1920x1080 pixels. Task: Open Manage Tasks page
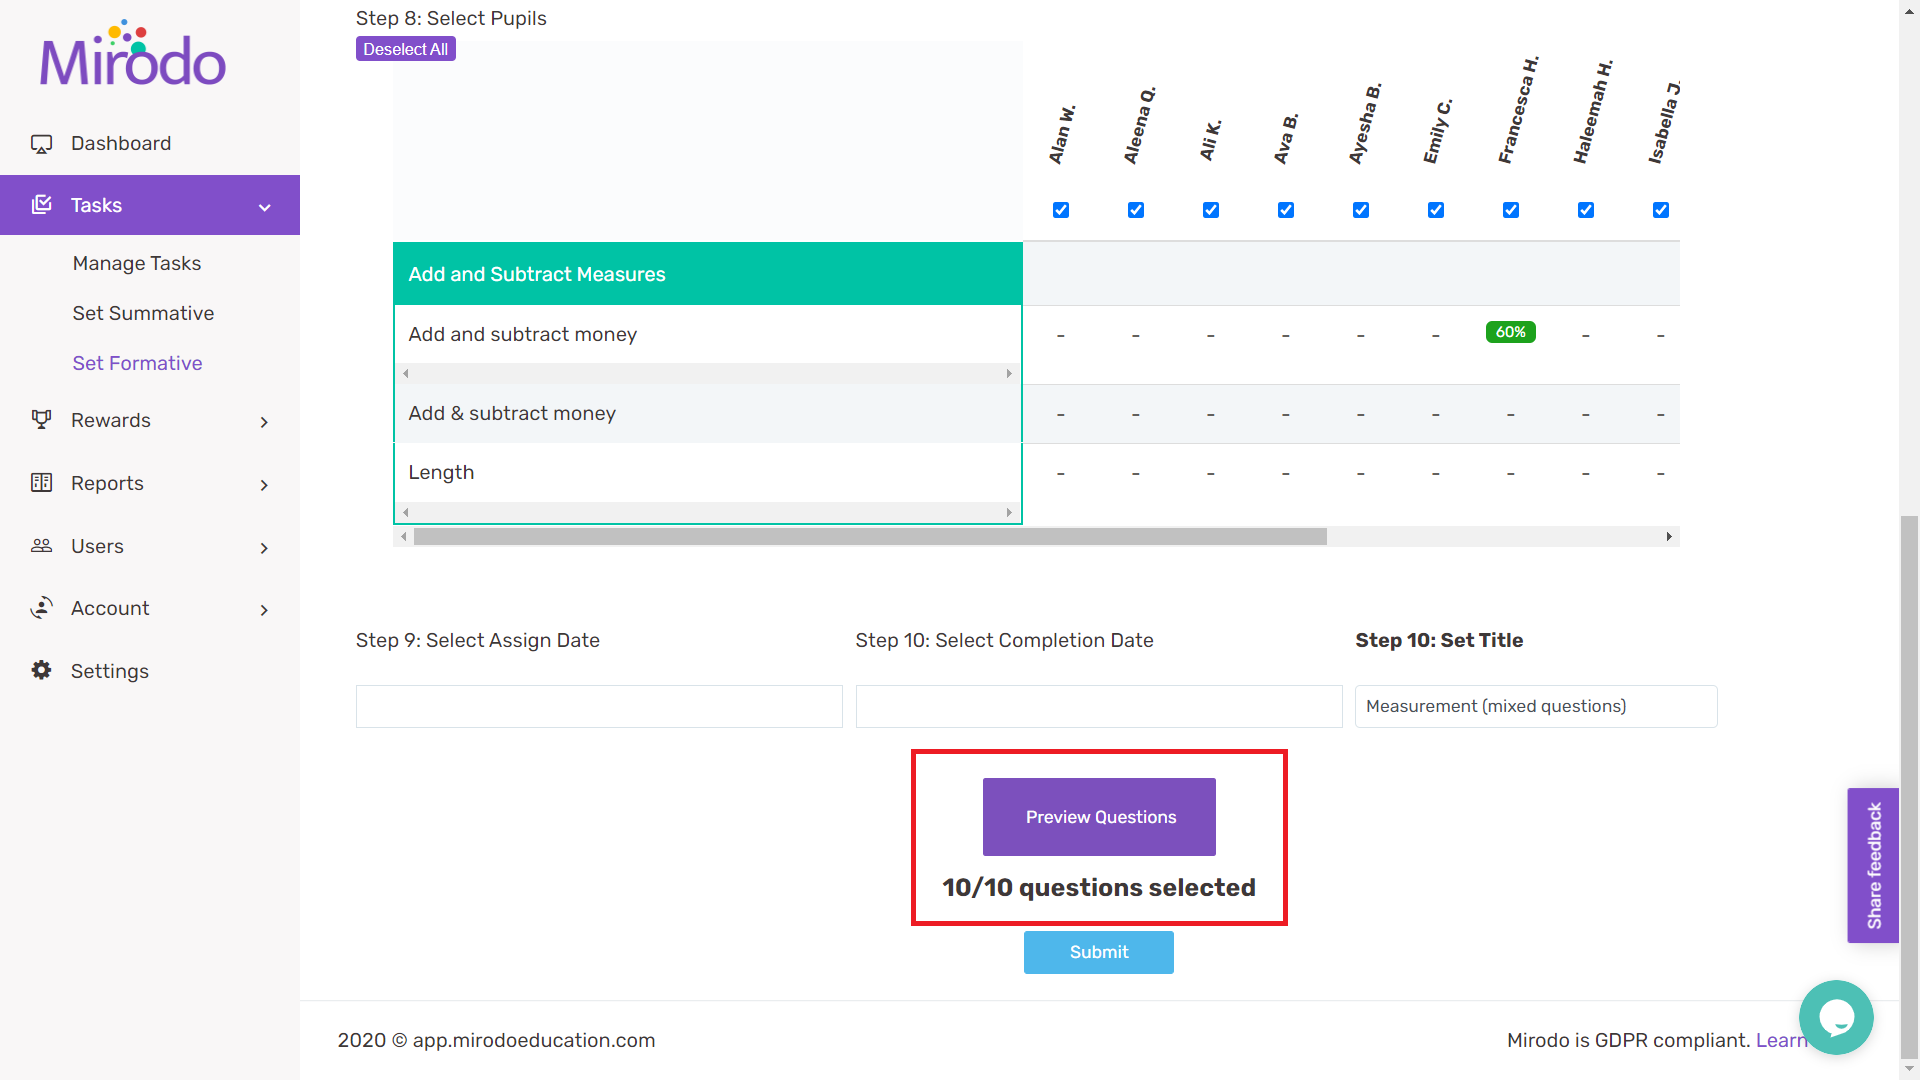pos(137,263)
